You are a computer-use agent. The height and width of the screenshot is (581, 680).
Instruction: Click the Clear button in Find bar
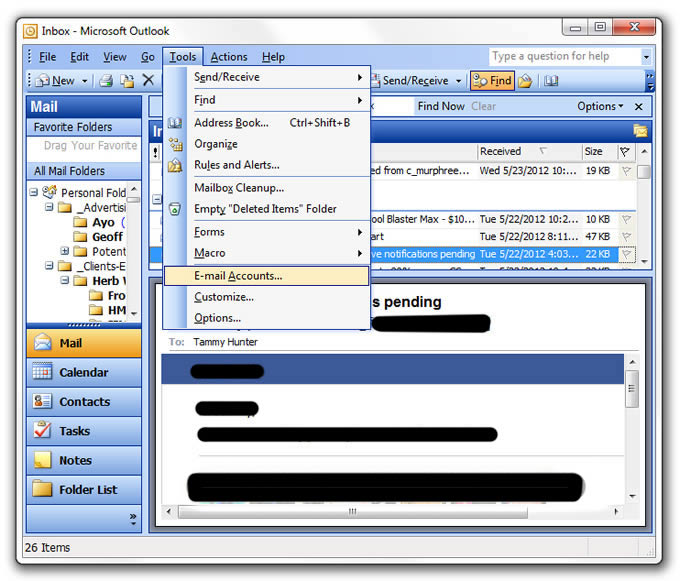483,106
